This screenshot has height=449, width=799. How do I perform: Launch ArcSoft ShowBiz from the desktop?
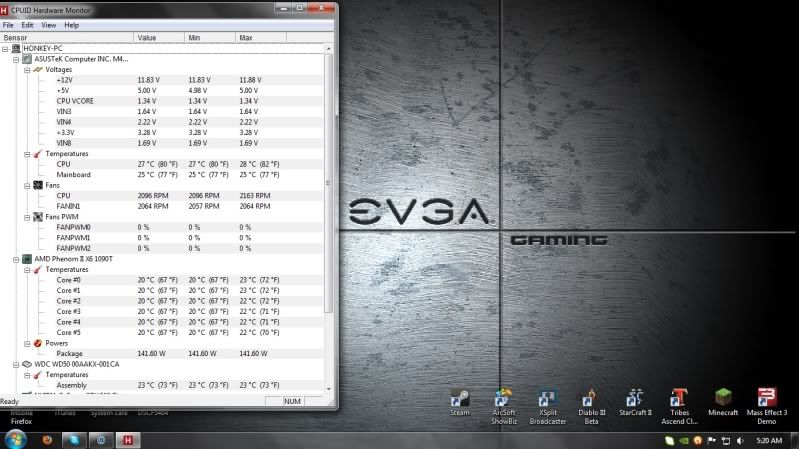point(504,406)
